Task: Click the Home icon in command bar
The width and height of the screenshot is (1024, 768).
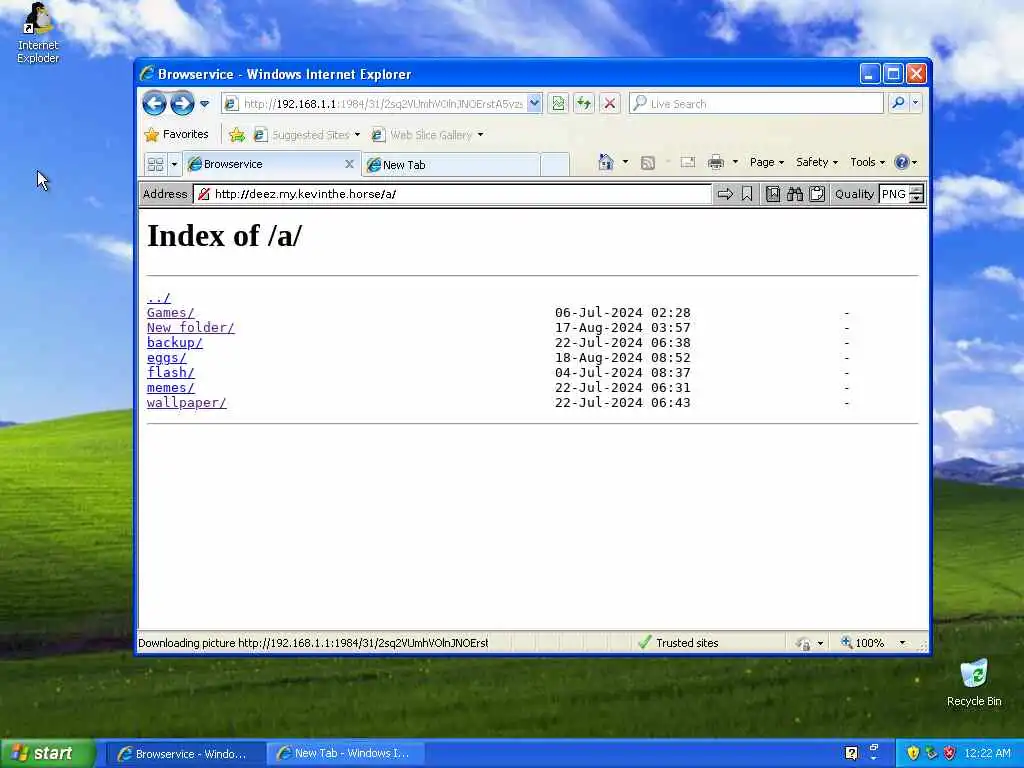Action: tap(606, 162)
